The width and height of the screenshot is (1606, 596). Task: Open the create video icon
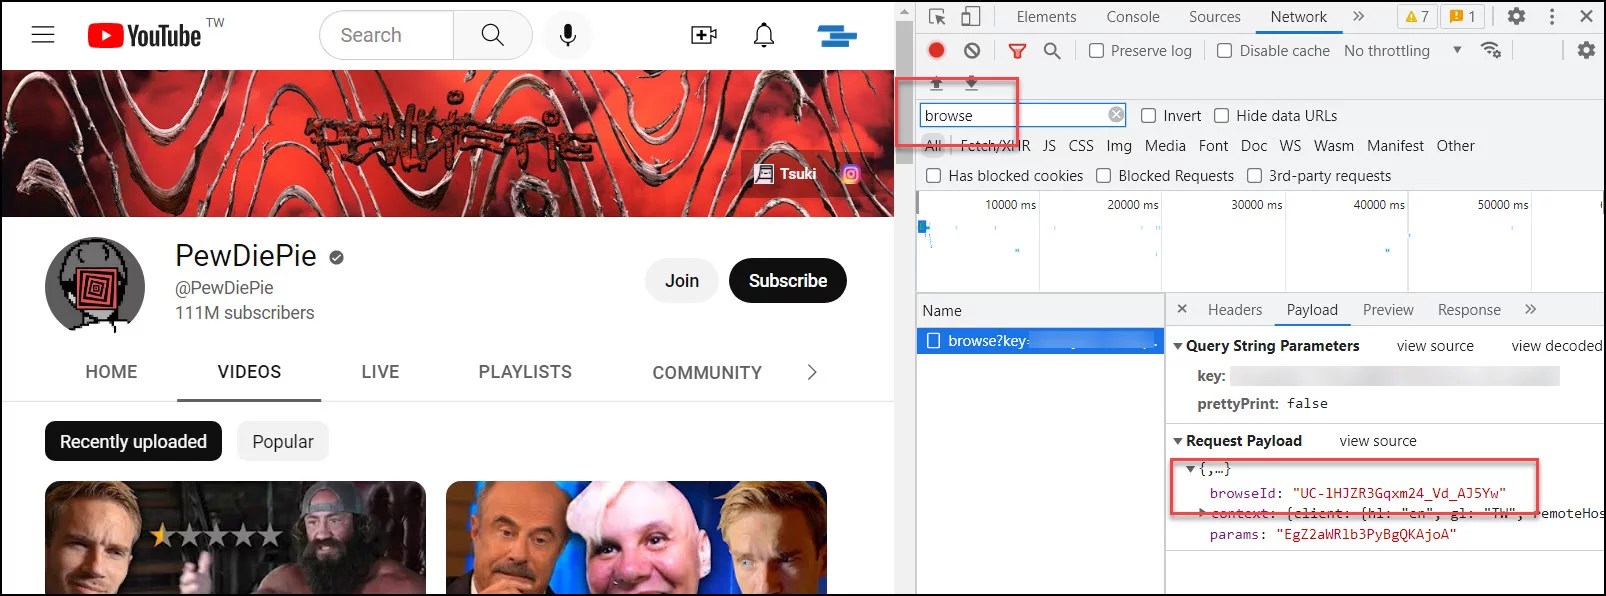pyautogui.click(x=704, y=35)
